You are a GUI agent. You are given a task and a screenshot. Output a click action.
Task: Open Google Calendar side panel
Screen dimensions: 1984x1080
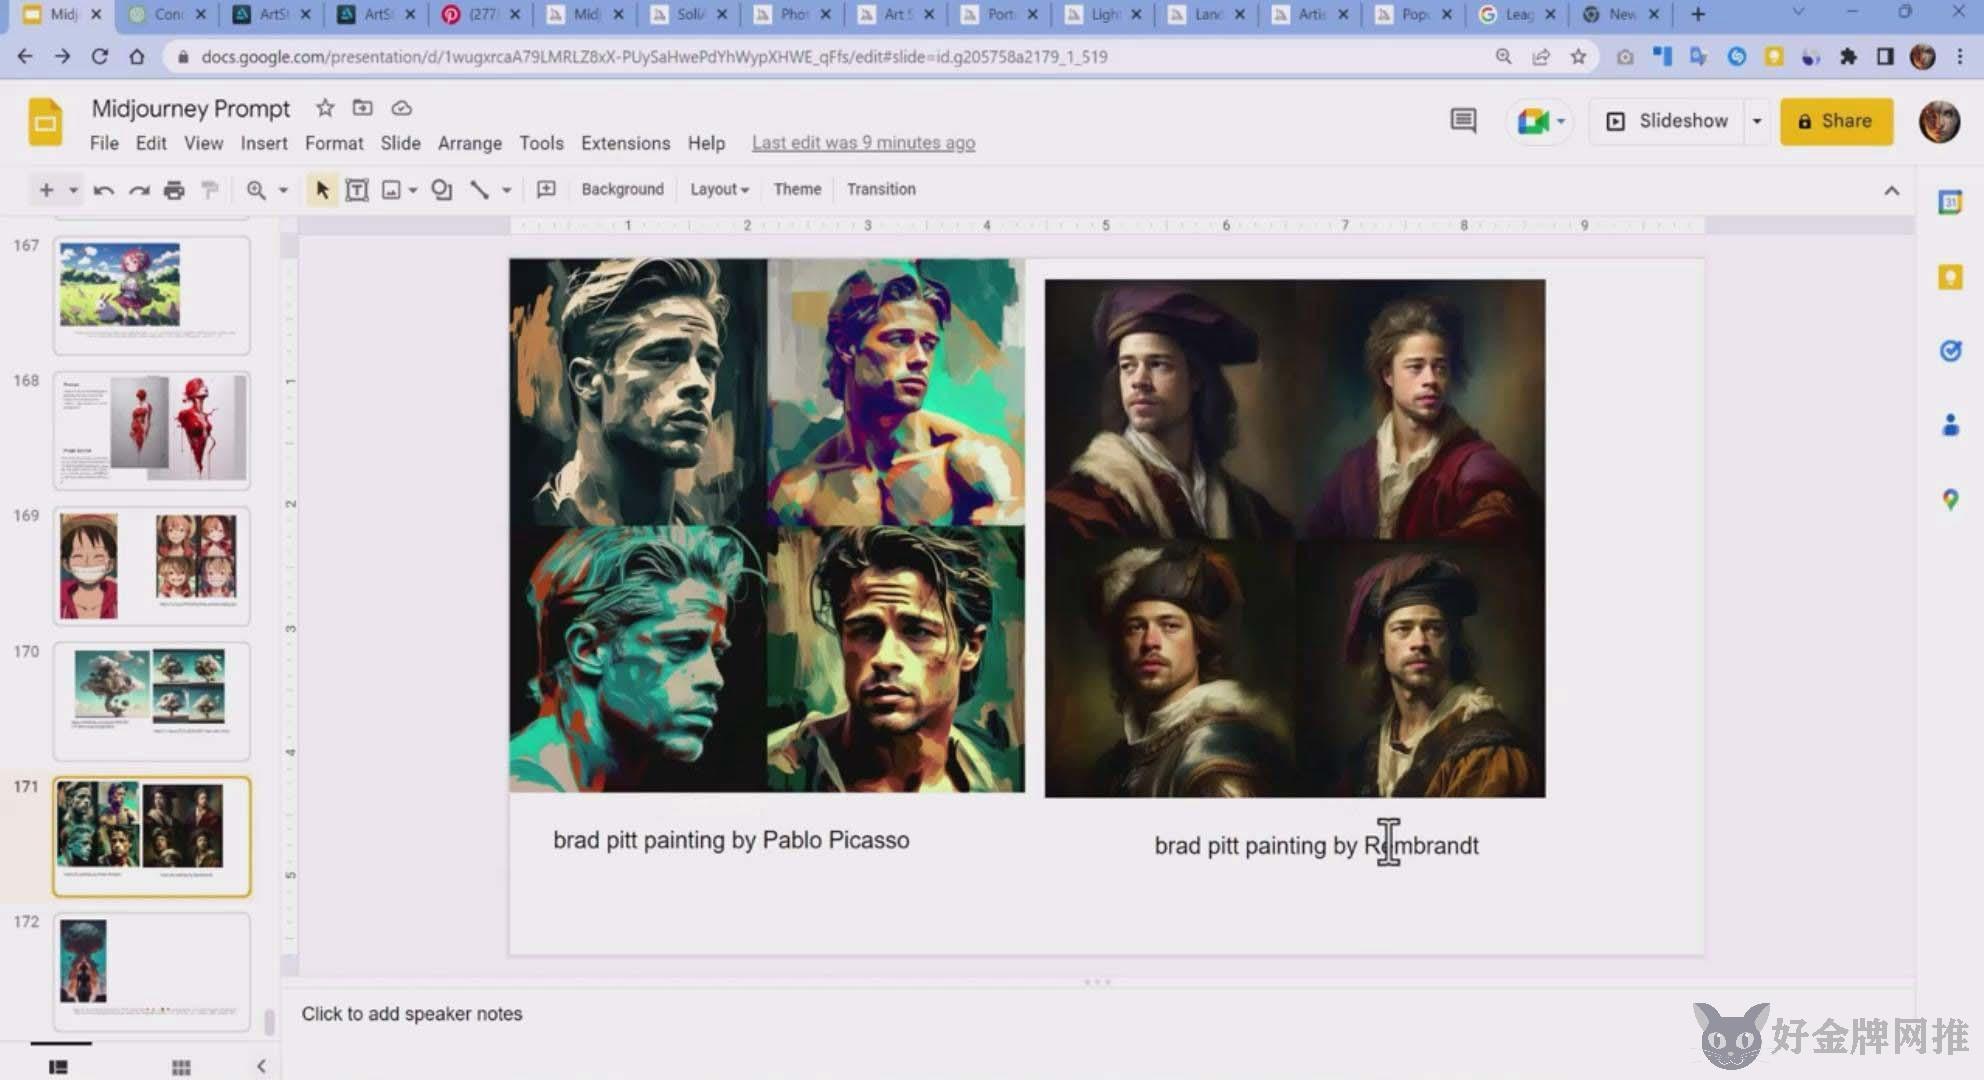coord(1950,202)
